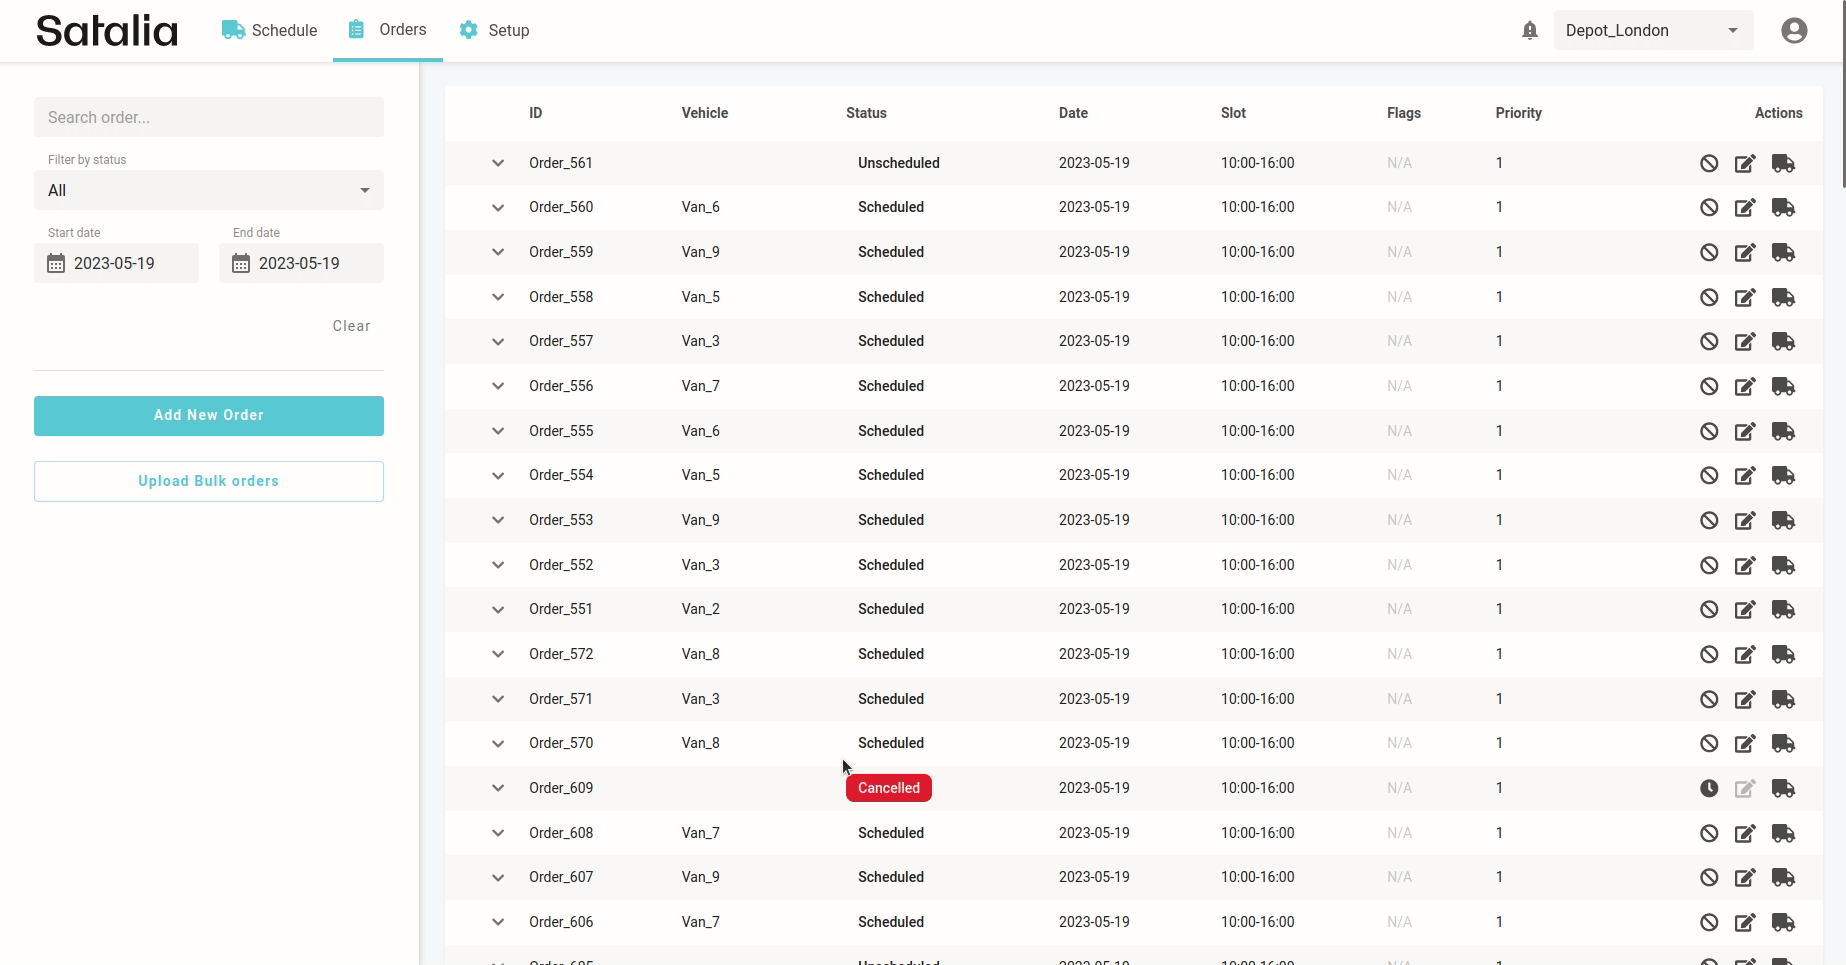Click the cancel icon for Order_606

1709,923
